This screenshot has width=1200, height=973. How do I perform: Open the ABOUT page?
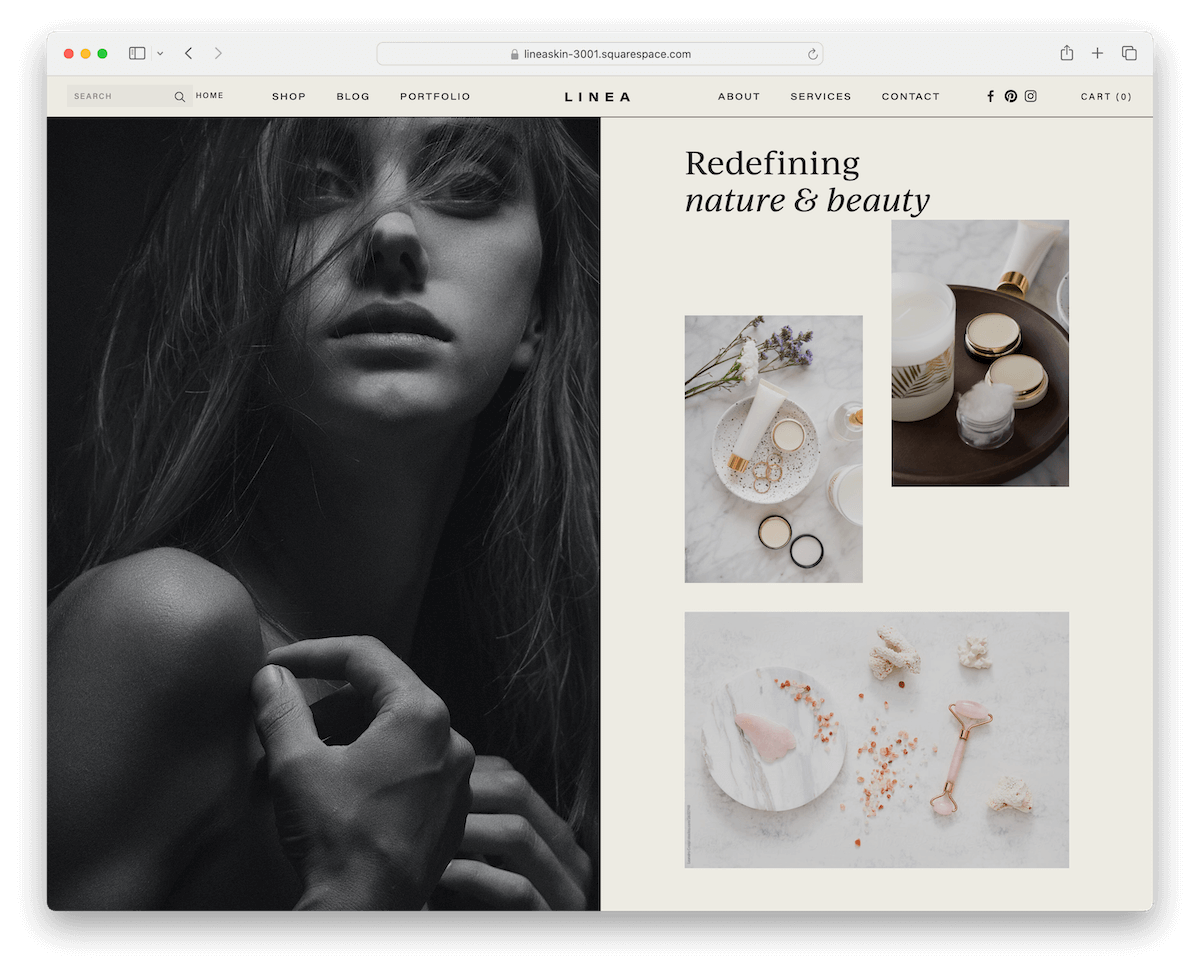coord(739,96)
